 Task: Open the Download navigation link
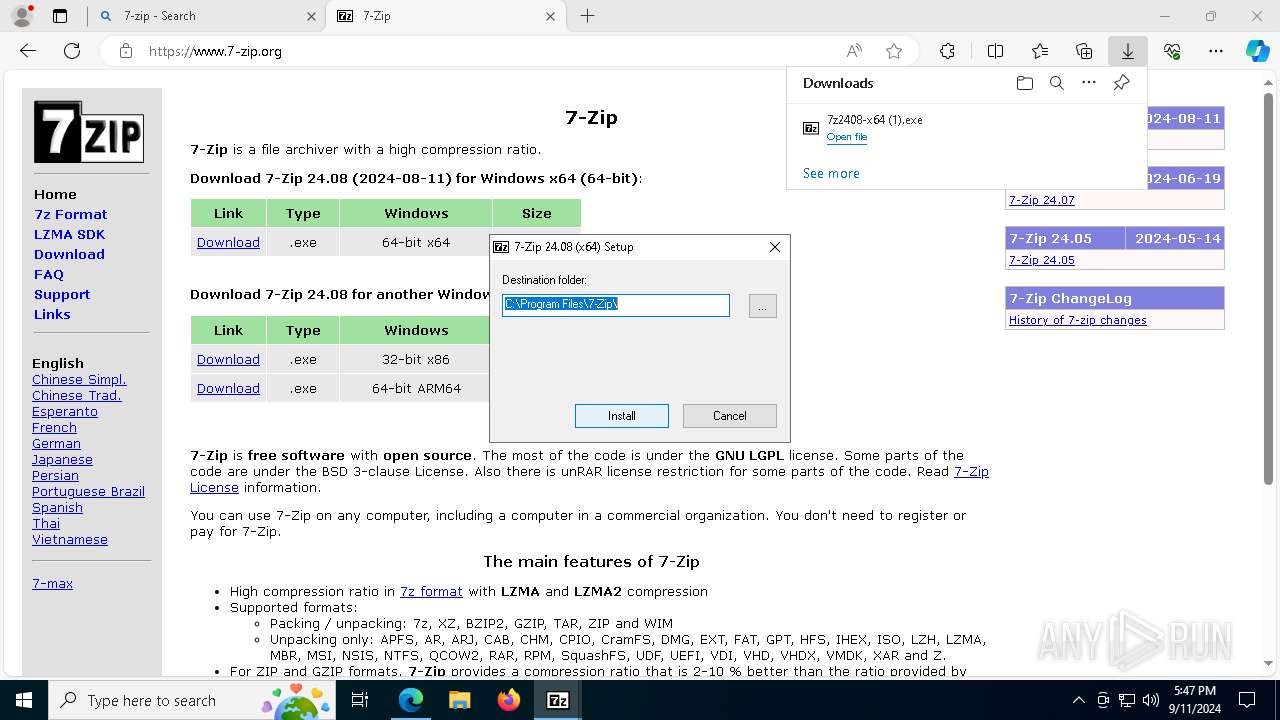point(69,254)
